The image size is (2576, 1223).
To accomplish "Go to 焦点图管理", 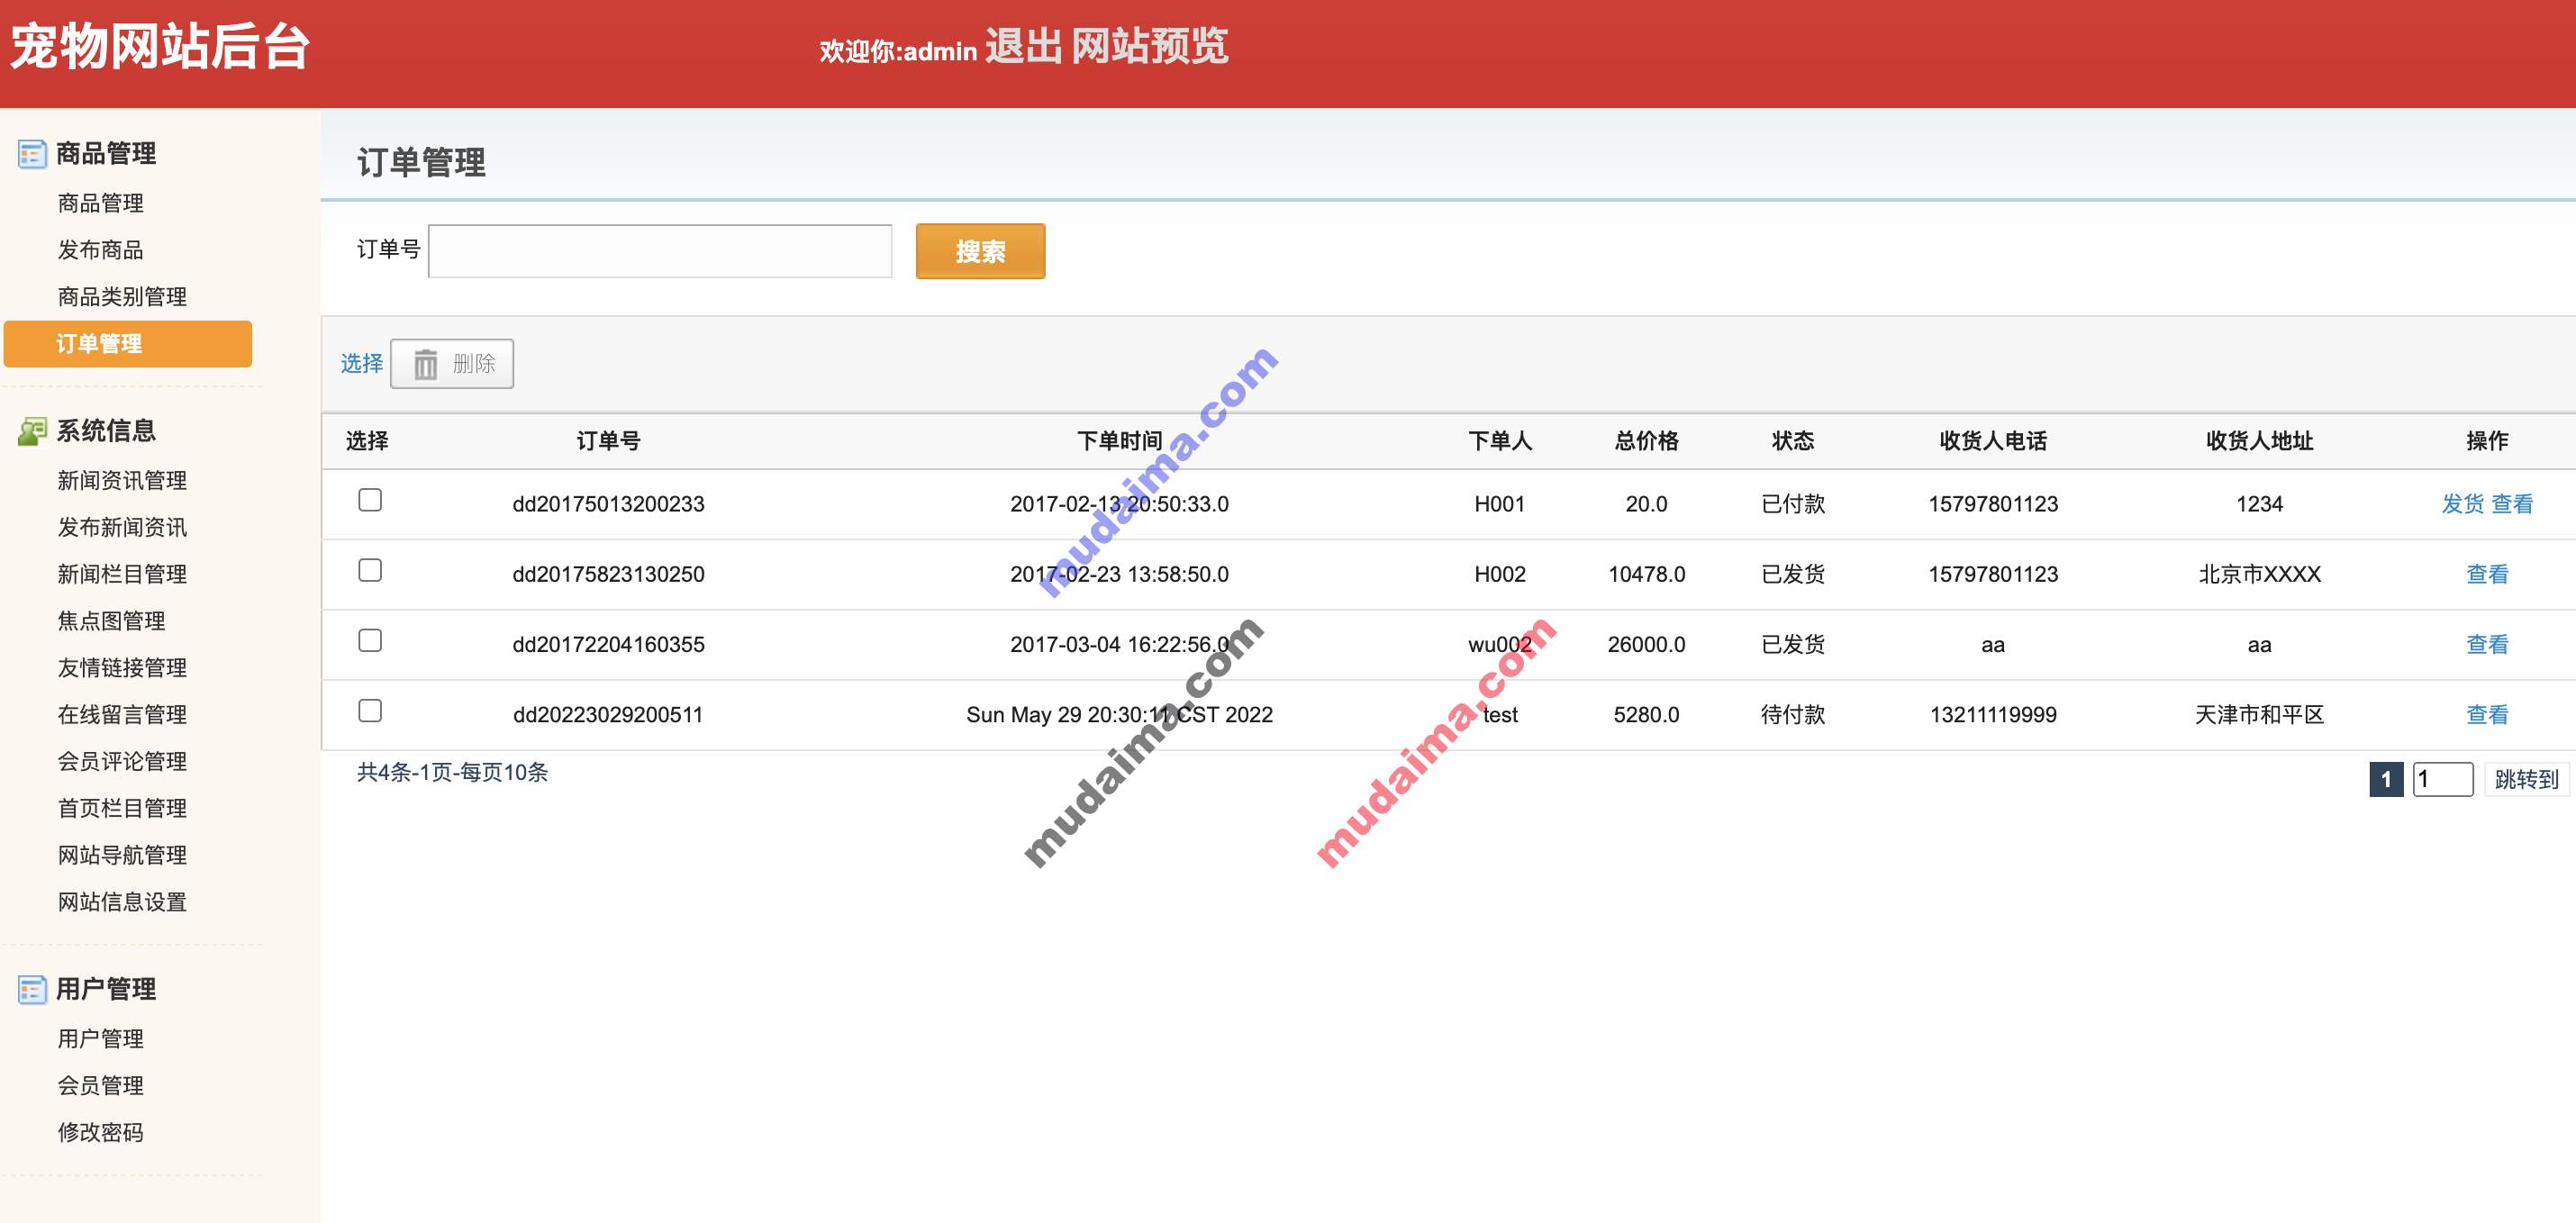I will pyautogui.click(x=112, y=621).
